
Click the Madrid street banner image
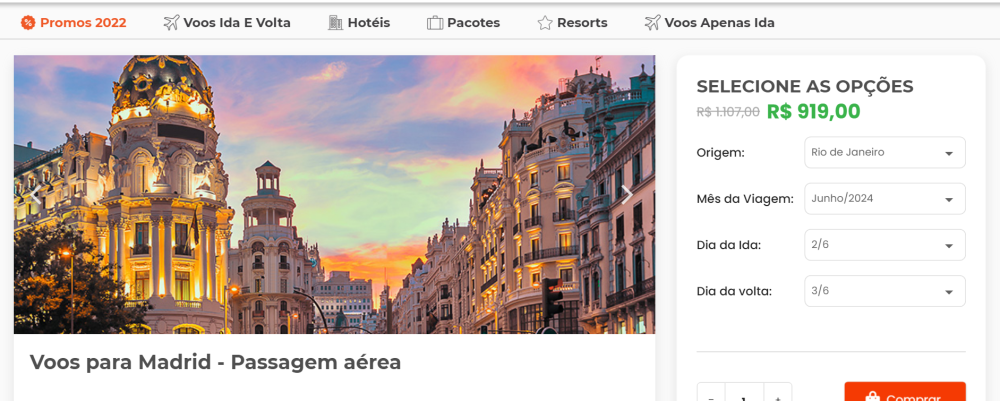(334, 195)
